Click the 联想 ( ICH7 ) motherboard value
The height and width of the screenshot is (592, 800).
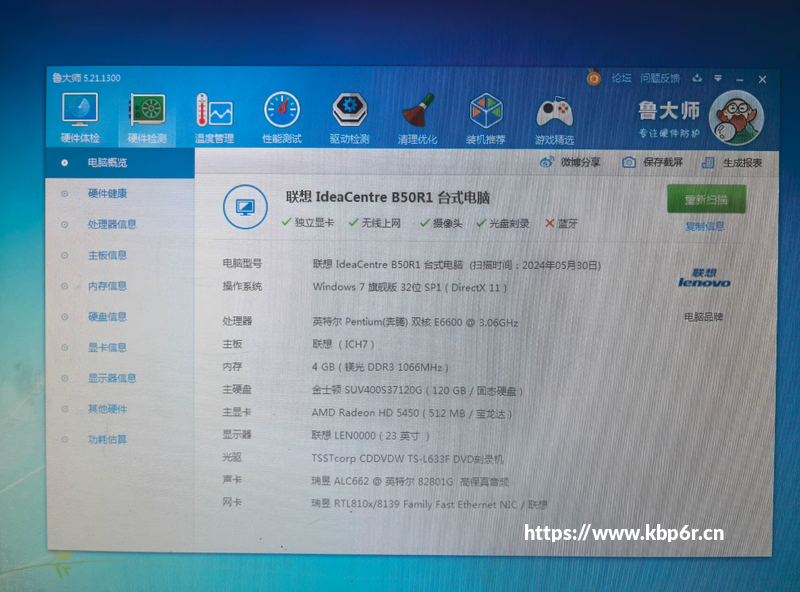(343, 344)
